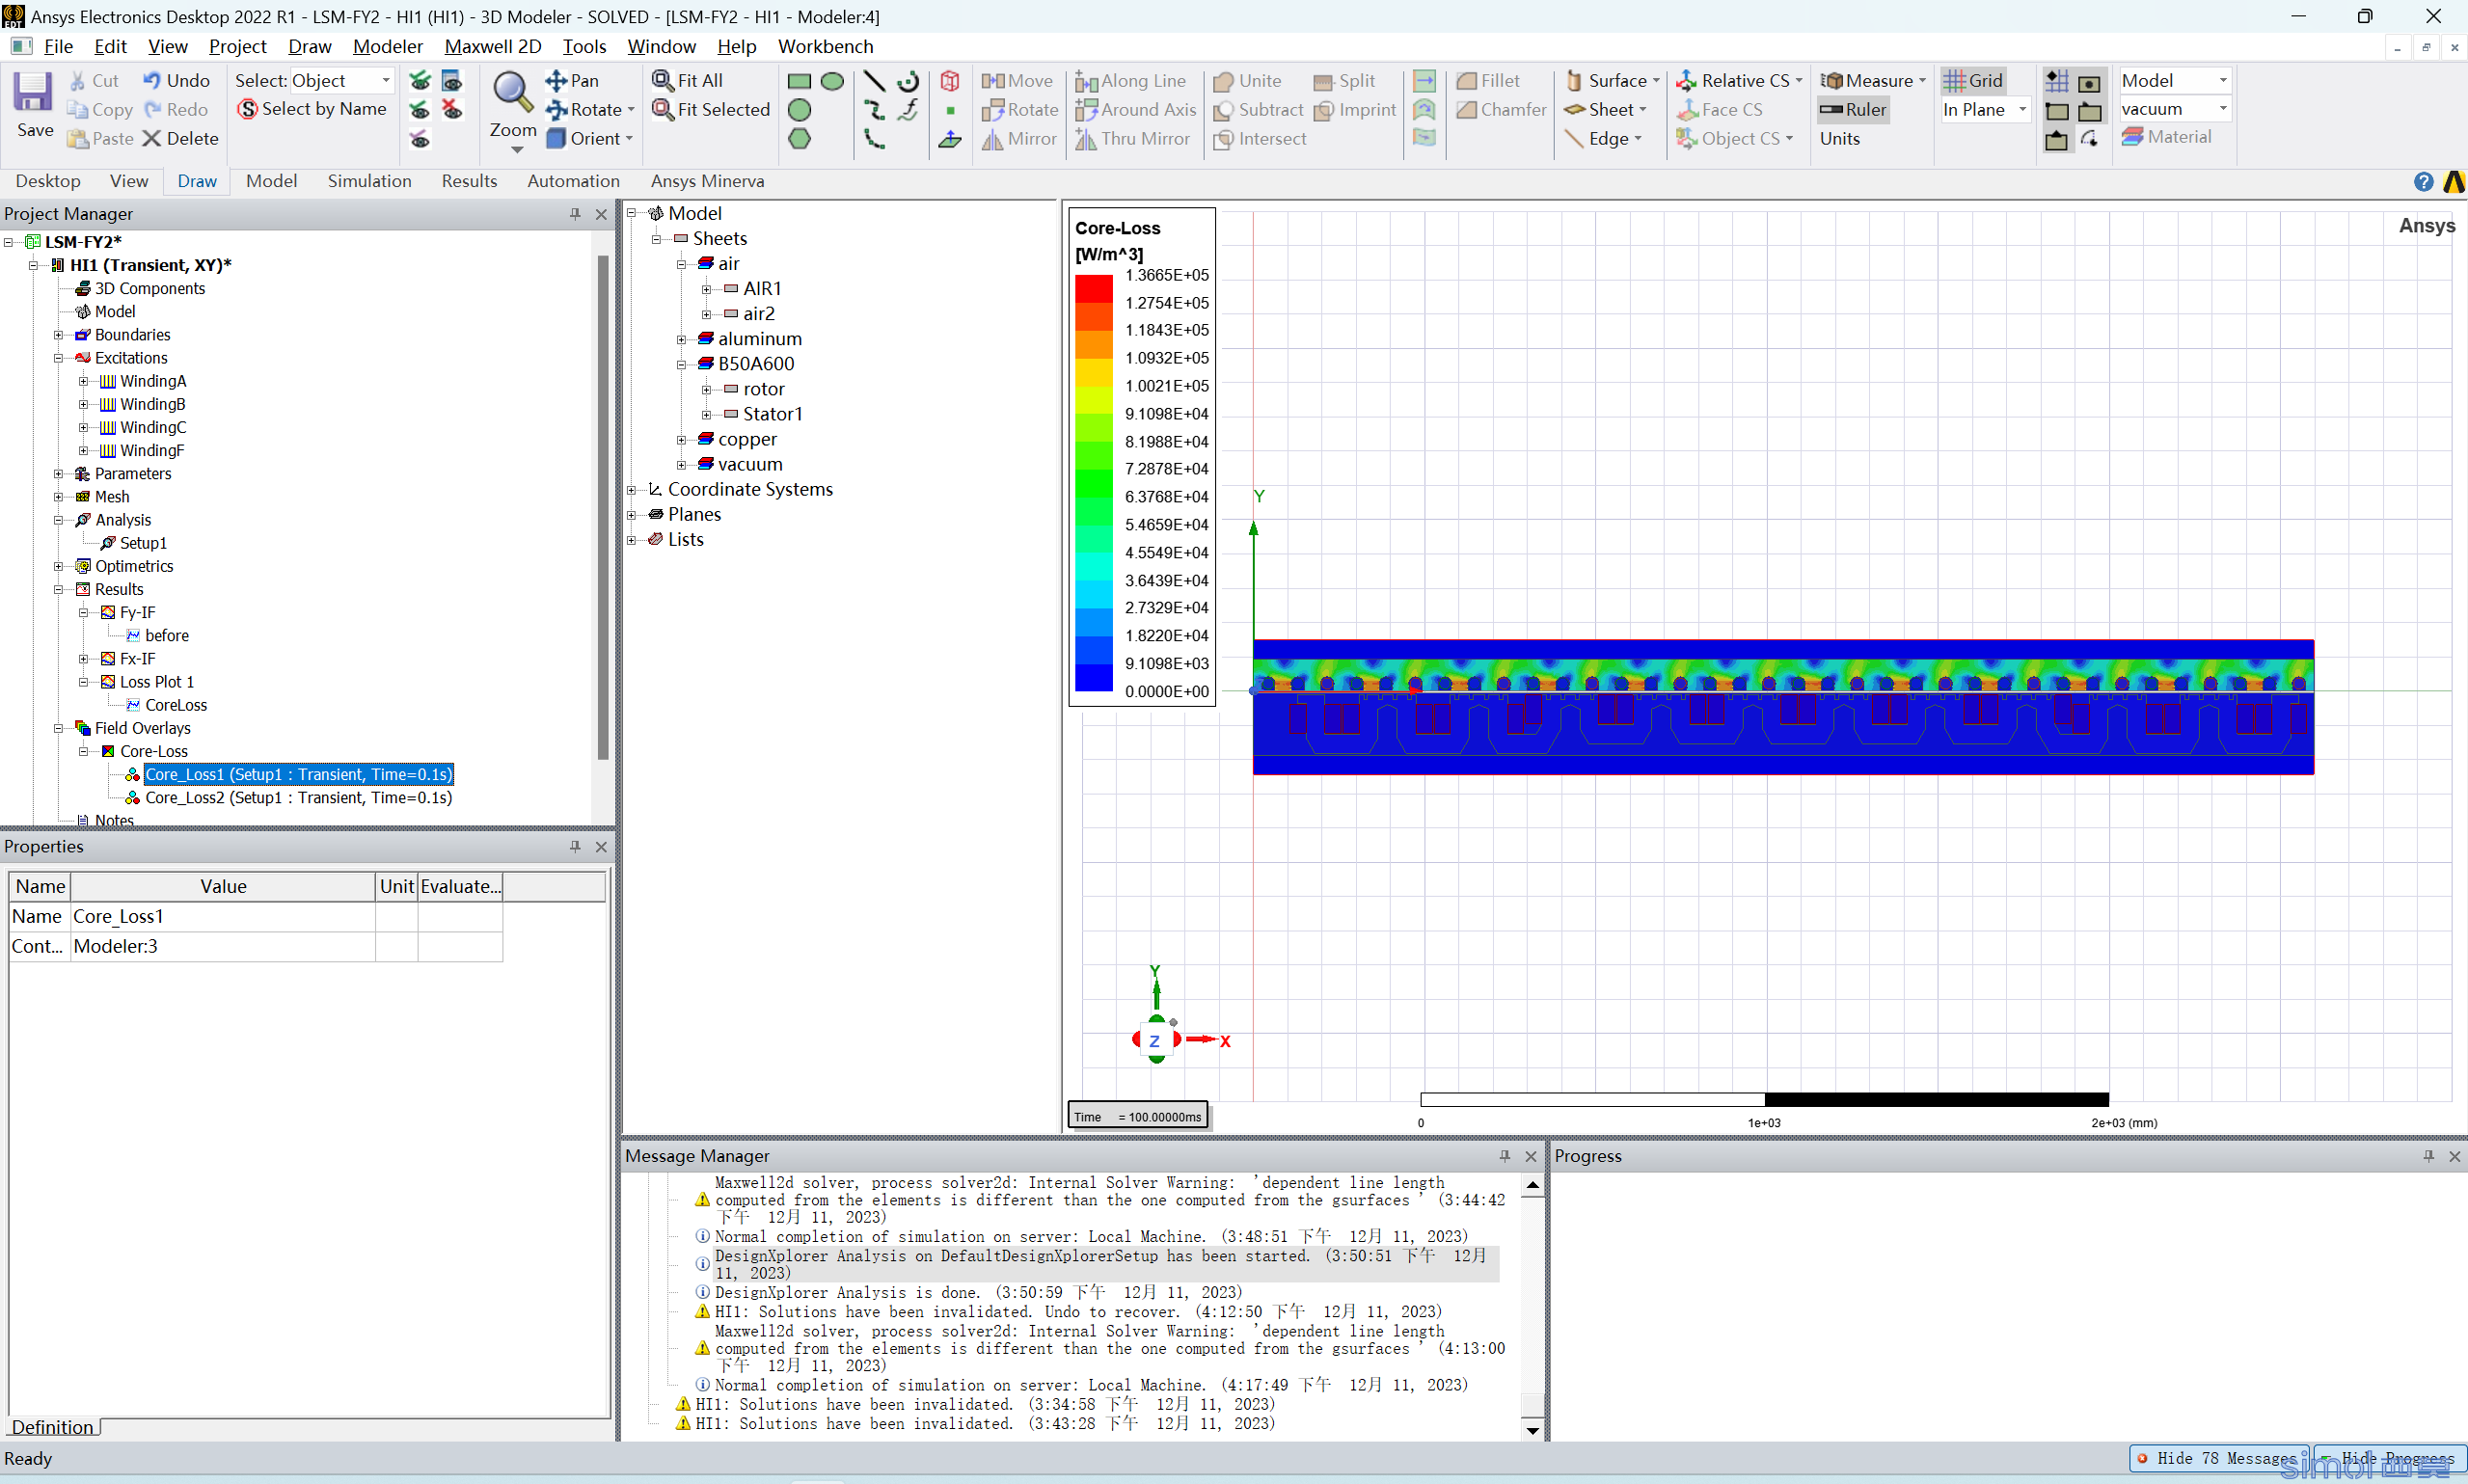
Task: Pin the Project Manager panel
Action: pos(575,213)
